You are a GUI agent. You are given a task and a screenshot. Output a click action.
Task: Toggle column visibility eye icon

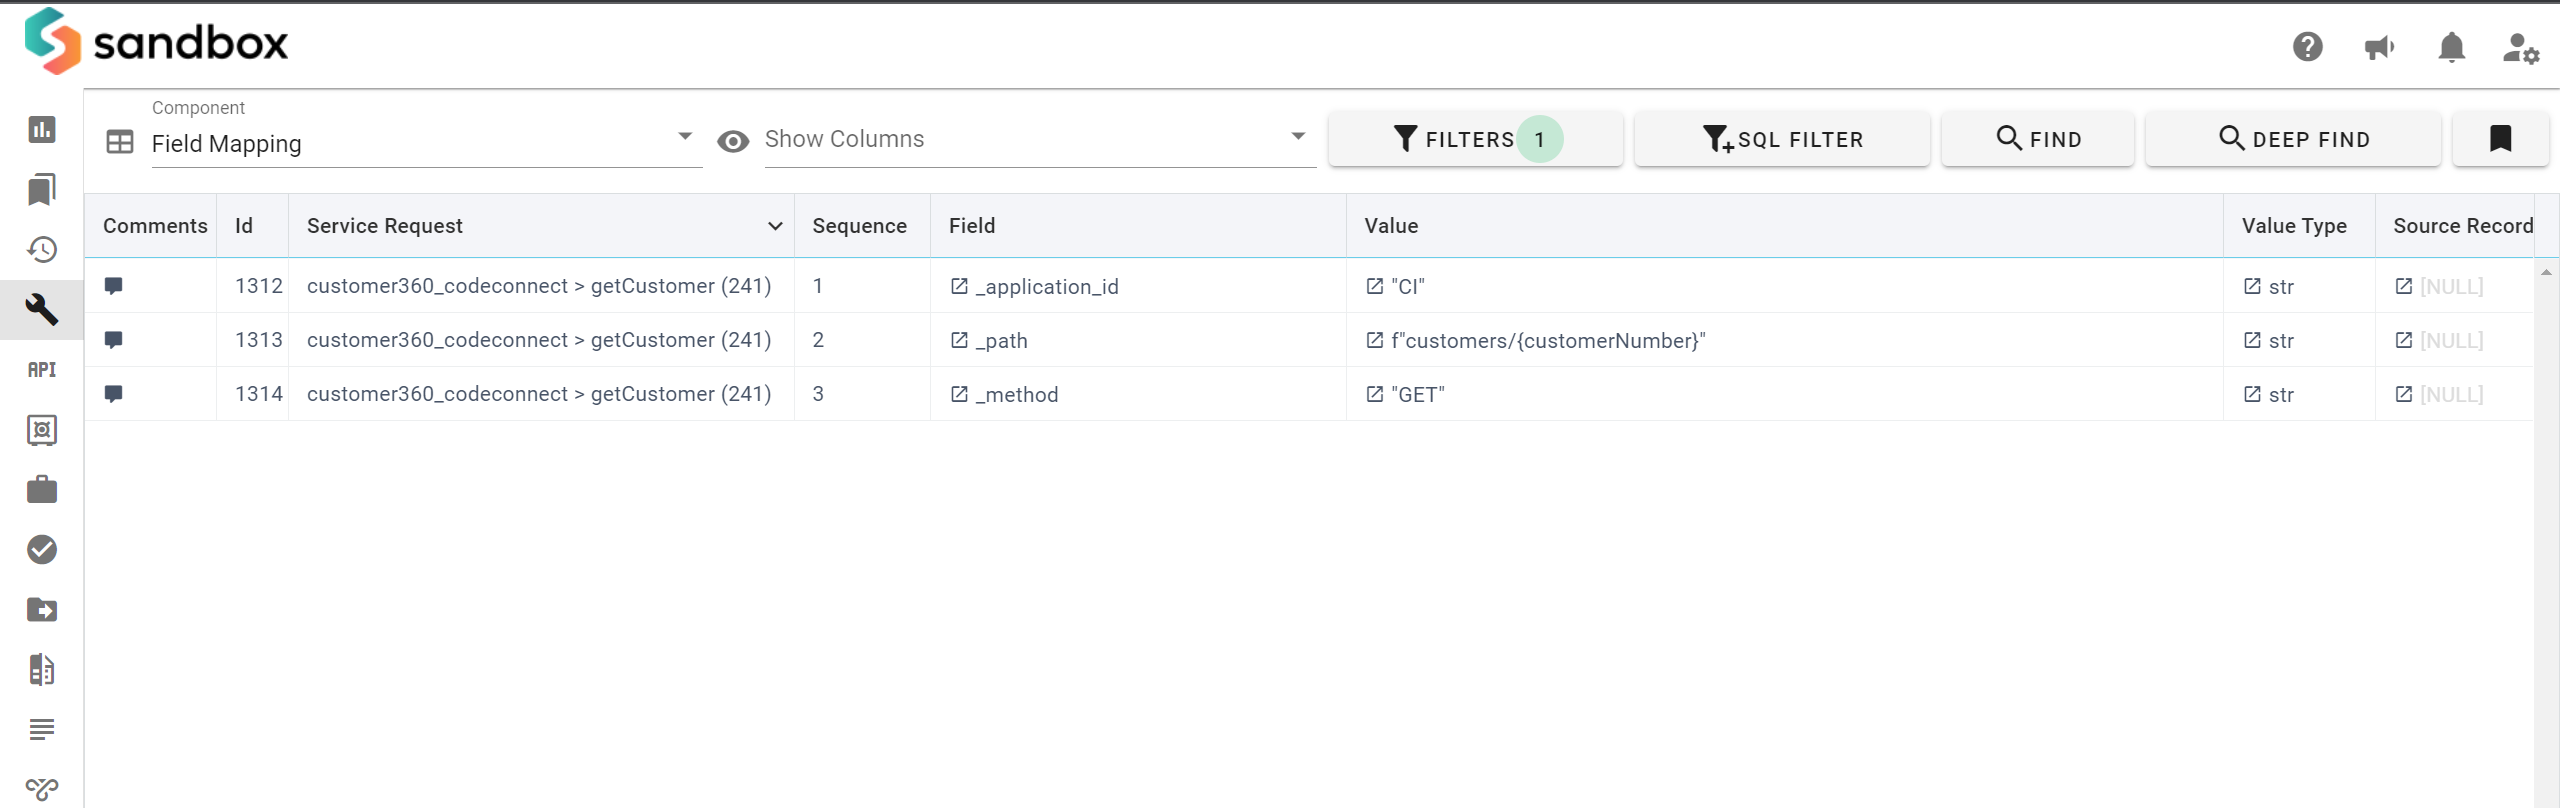point(733,142)
